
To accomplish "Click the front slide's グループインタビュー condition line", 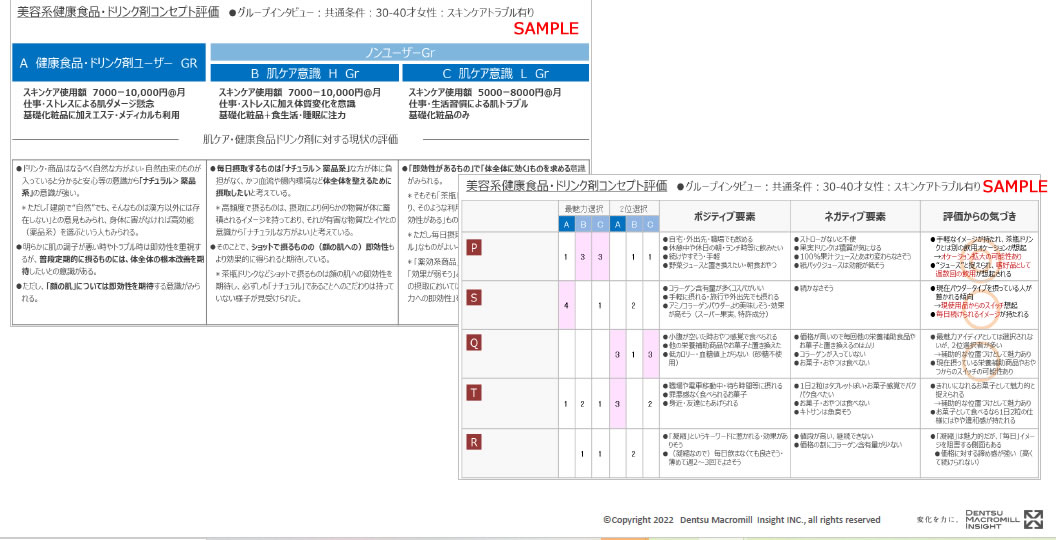I will tap(828, 186).
